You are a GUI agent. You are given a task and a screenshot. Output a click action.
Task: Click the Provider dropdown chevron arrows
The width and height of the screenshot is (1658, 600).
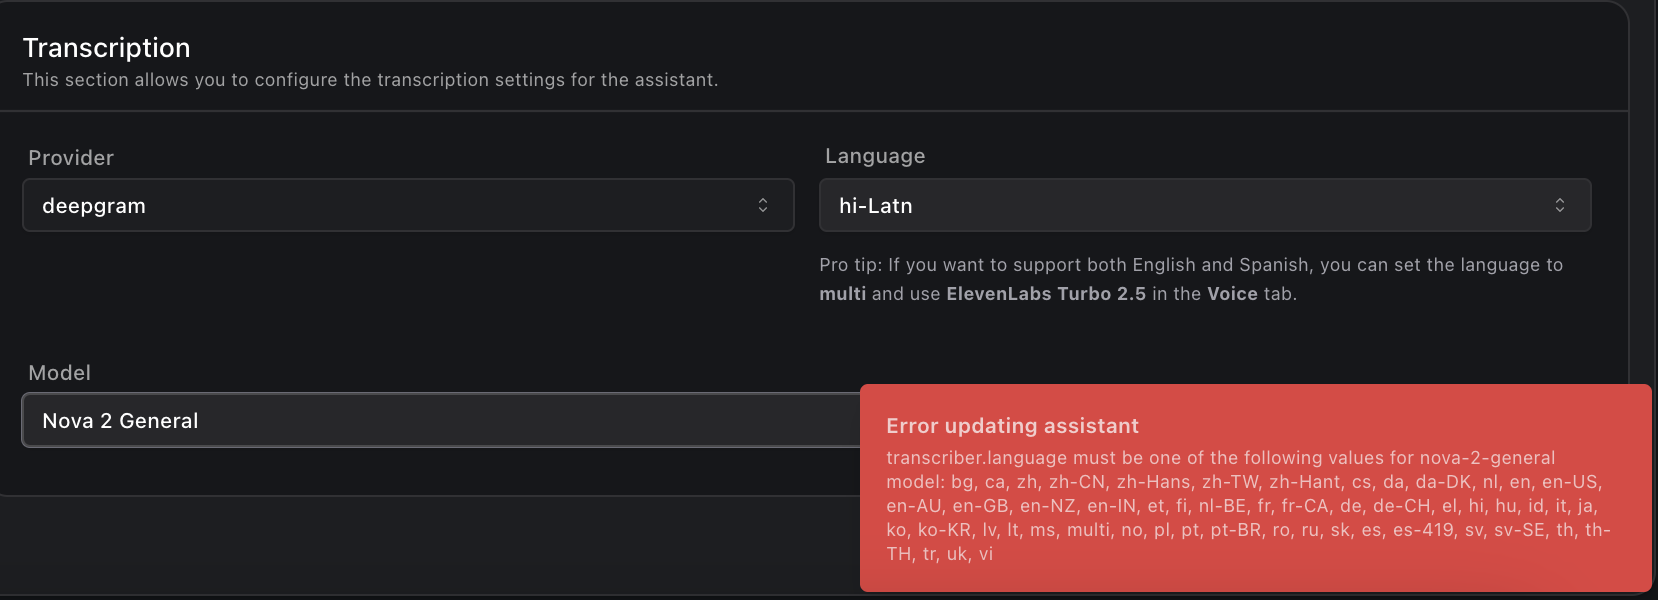763,205
